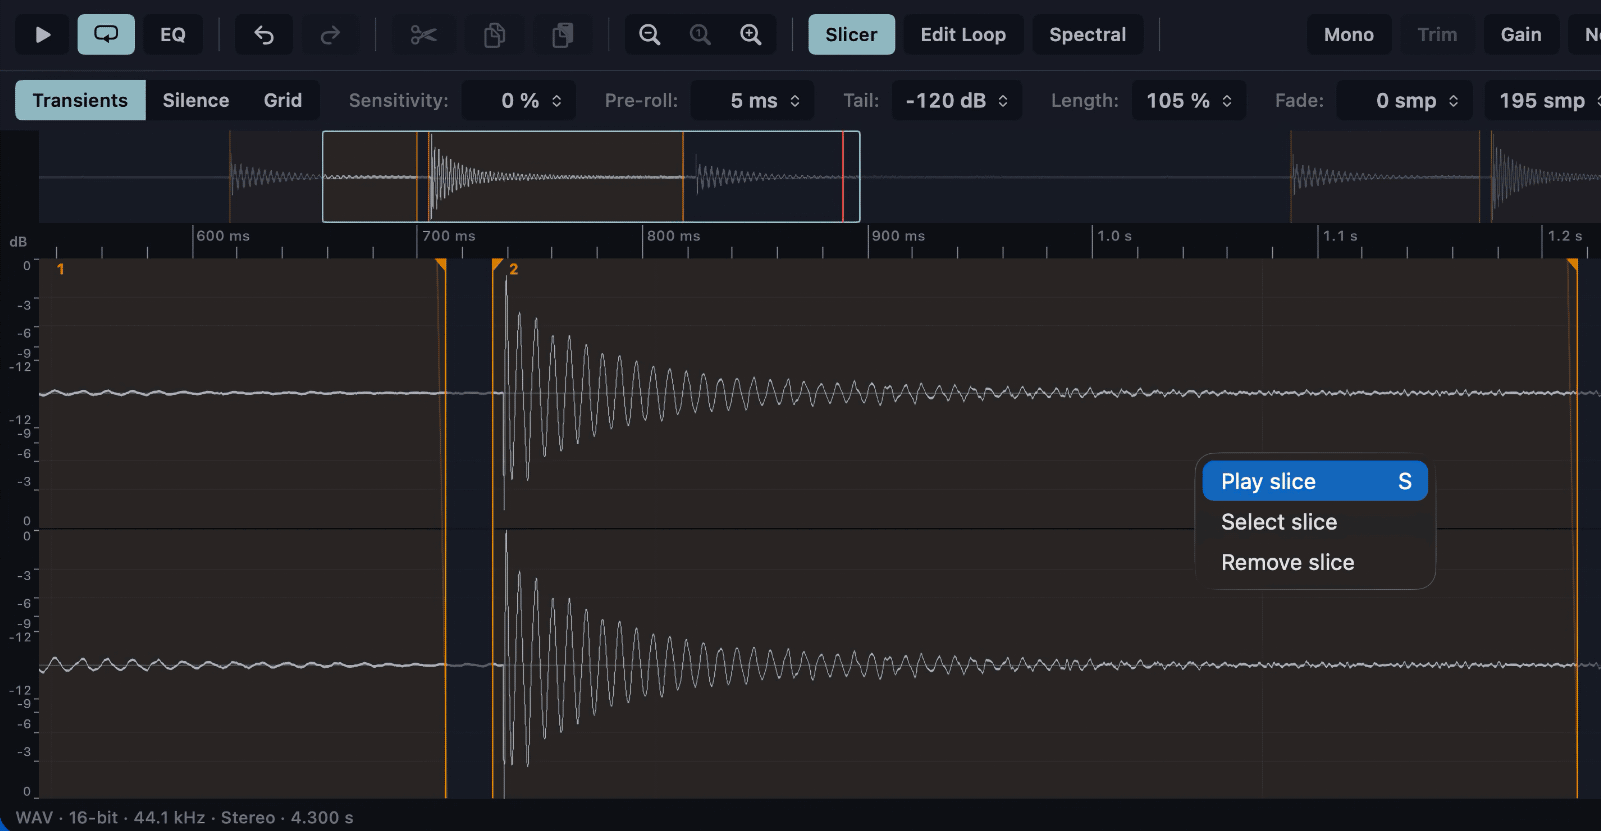The height and width of the screenshot is (831, 1601).
Task: Select Transients slicing mode
Action: coord(80,100)
